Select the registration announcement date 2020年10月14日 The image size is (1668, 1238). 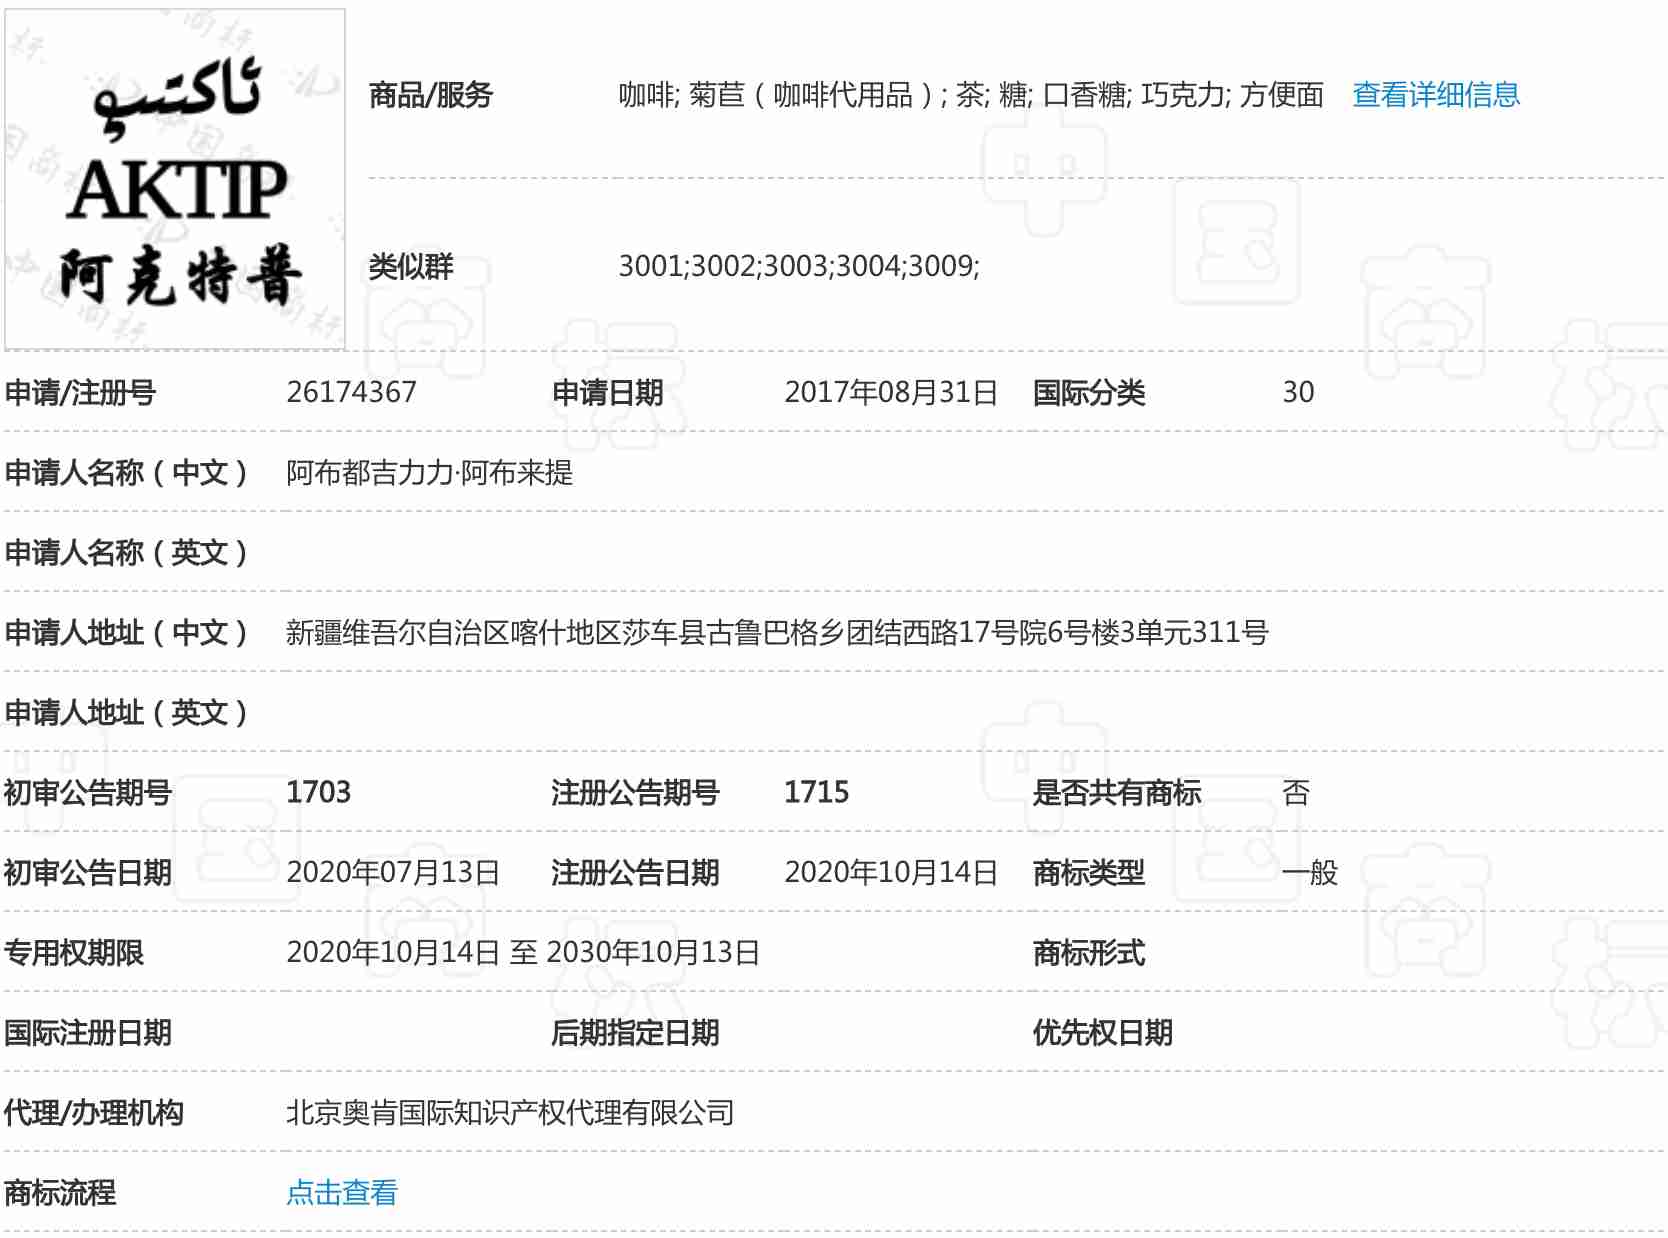[890, 872]
